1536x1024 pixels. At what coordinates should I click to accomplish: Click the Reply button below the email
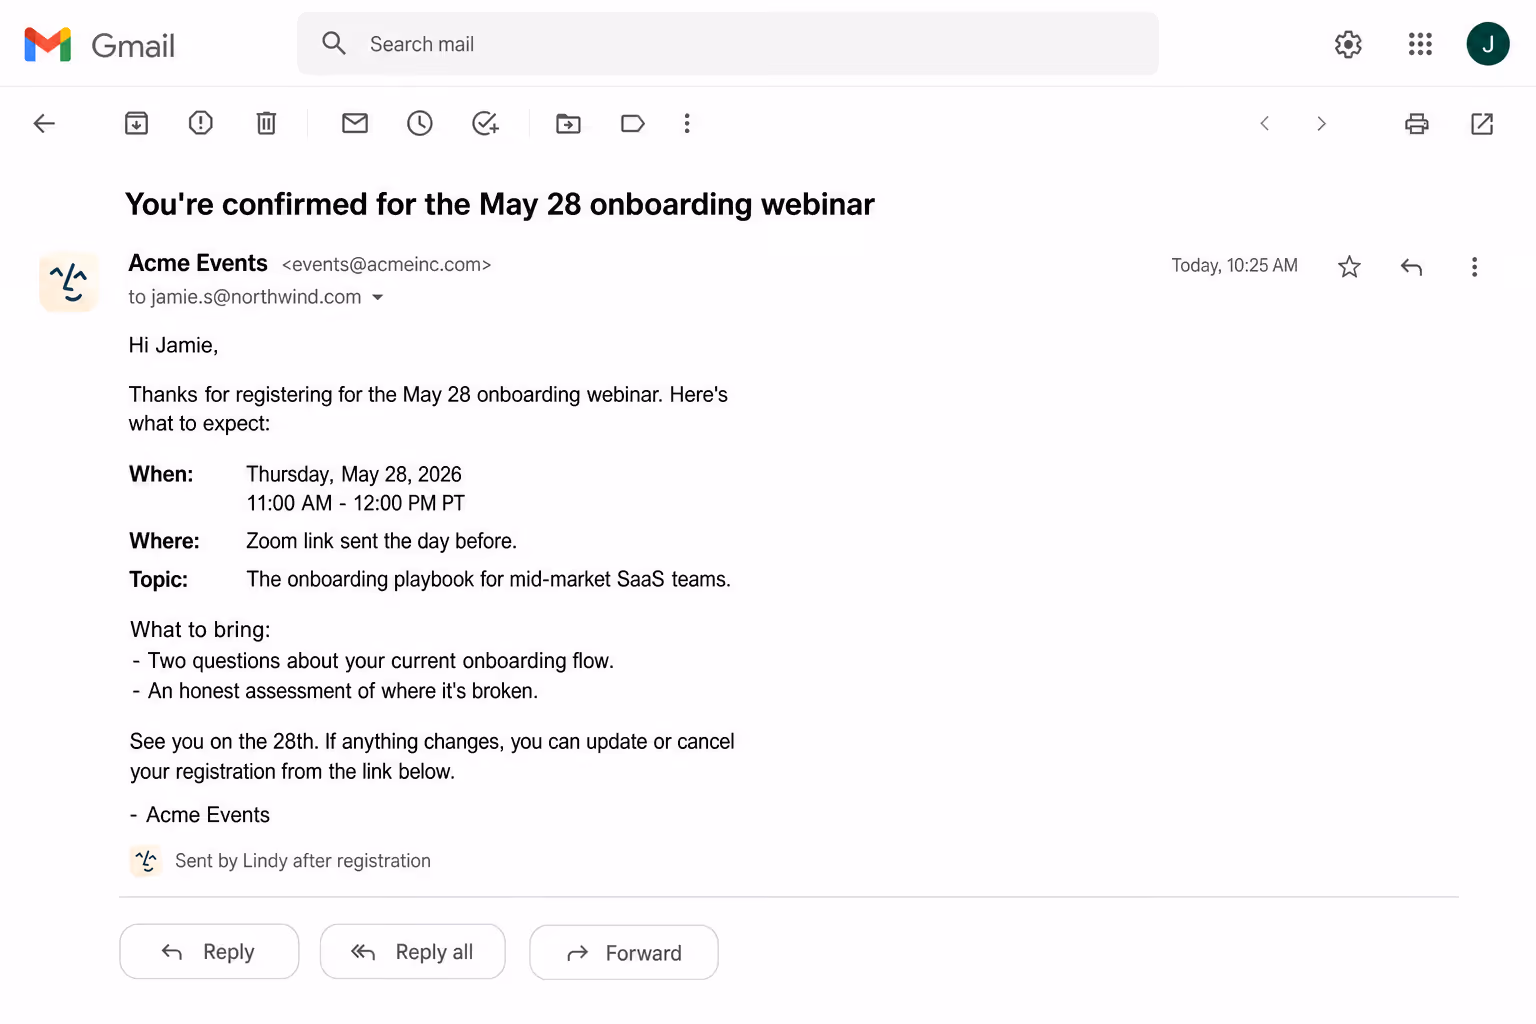209,951
